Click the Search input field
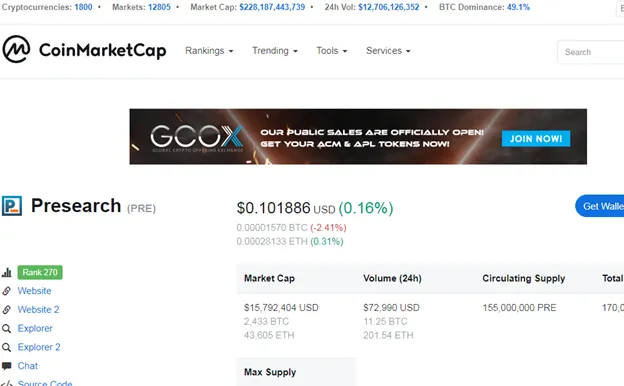Image resolution: width=624 pixels, height=386 pixels. (591, 52)
